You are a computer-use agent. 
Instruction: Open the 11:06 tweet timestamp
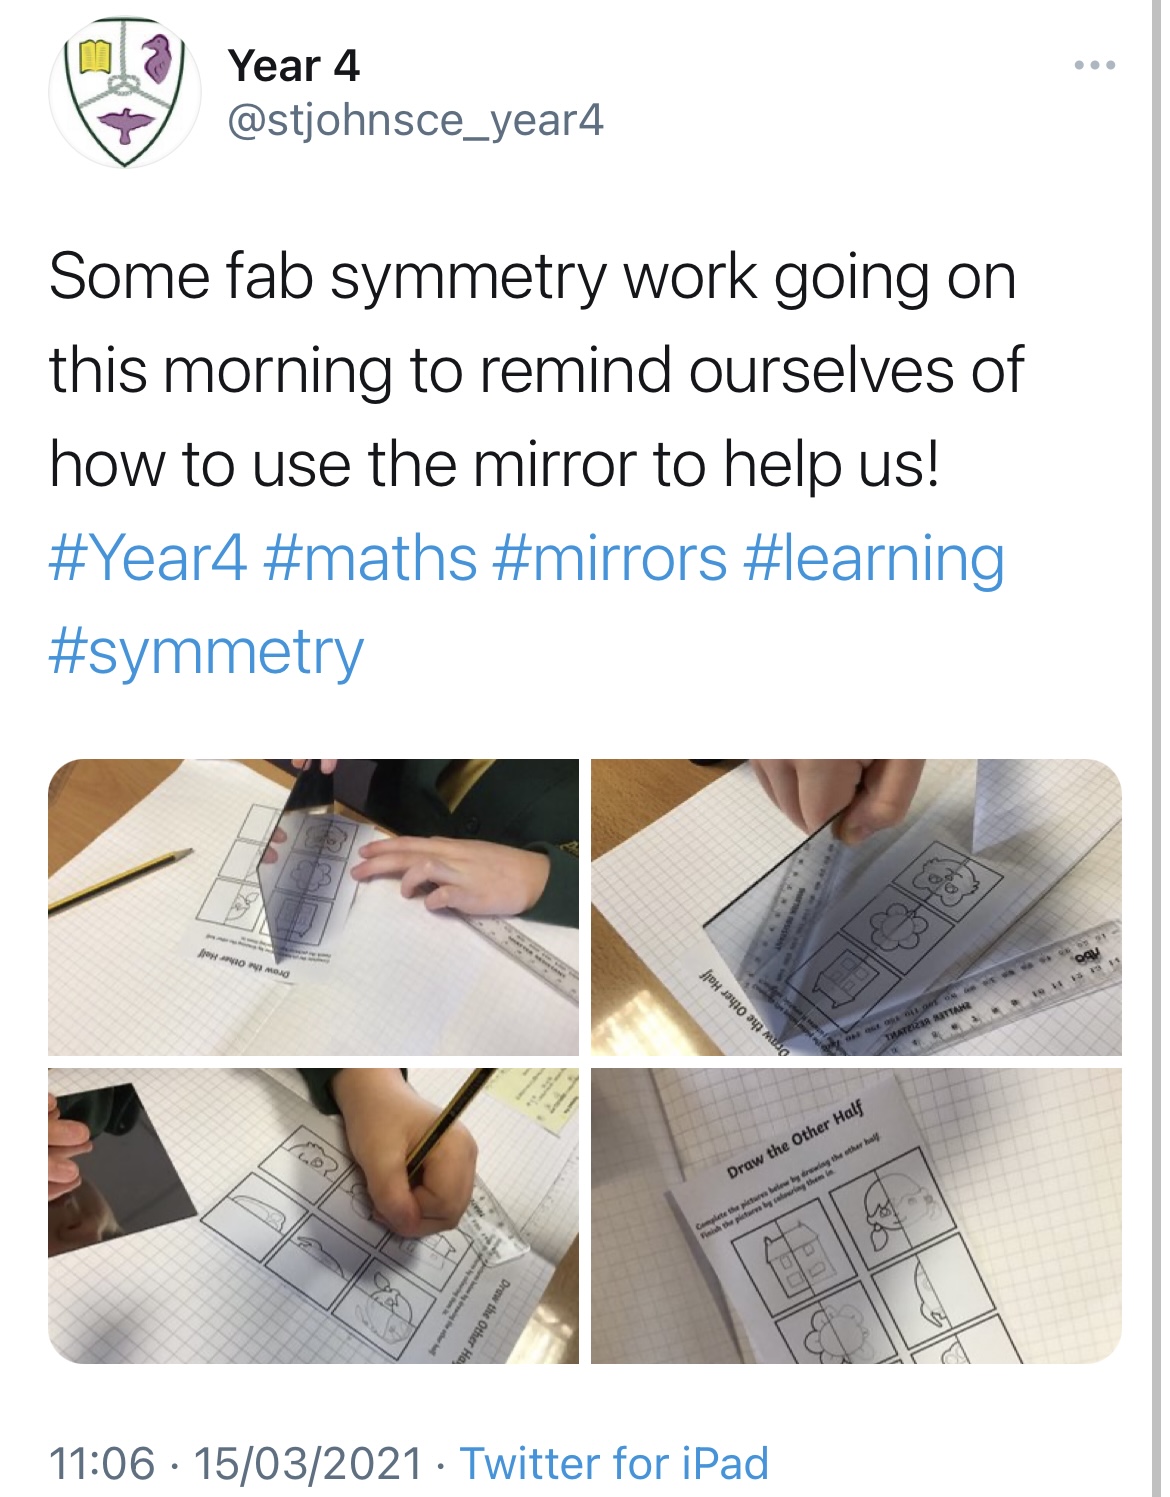[x=102, y=1463]
